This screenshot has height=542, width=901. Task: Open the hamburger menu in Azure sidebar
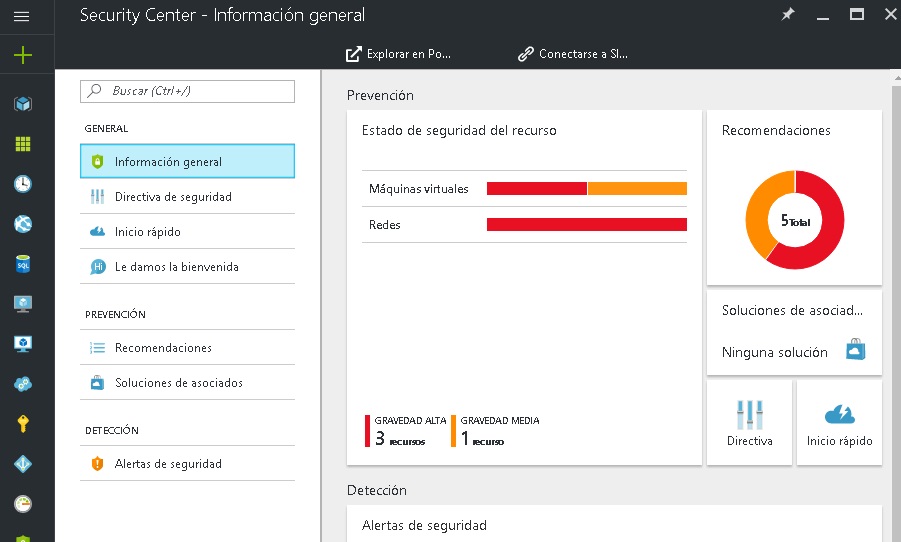click(22, 16)
